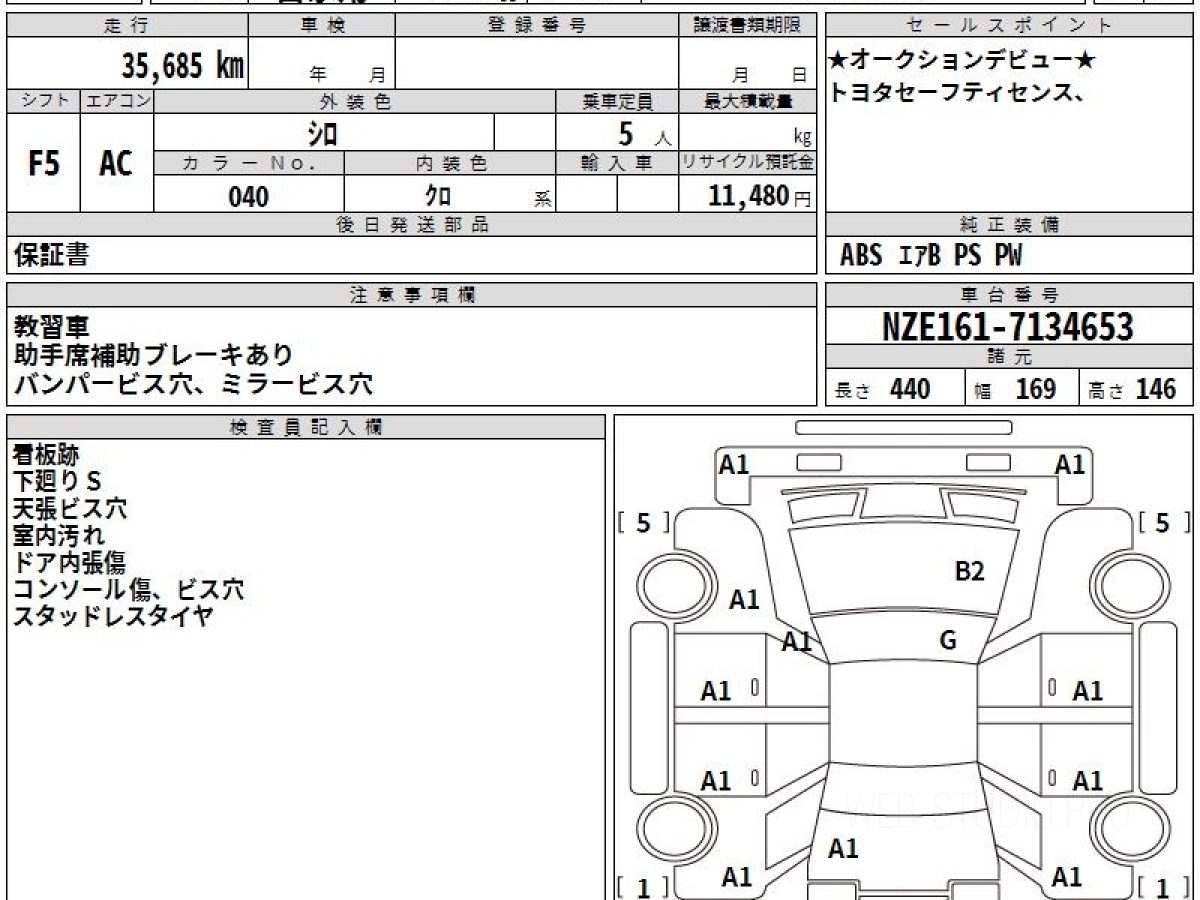Click the 走行 header cell
This screenshot has width=1200, height=900.
point(127,26)
